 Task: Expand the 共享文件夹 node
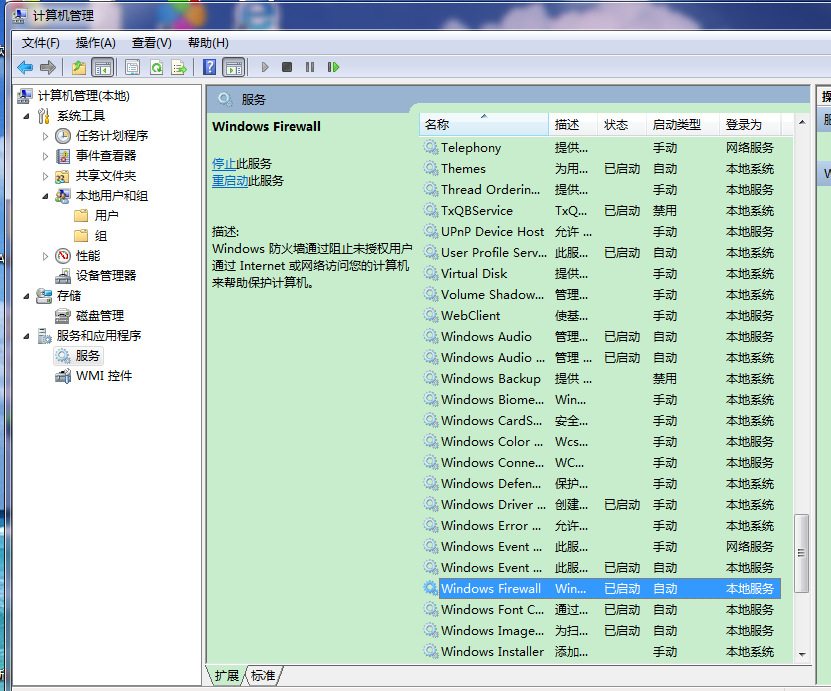tap(46, 176)
